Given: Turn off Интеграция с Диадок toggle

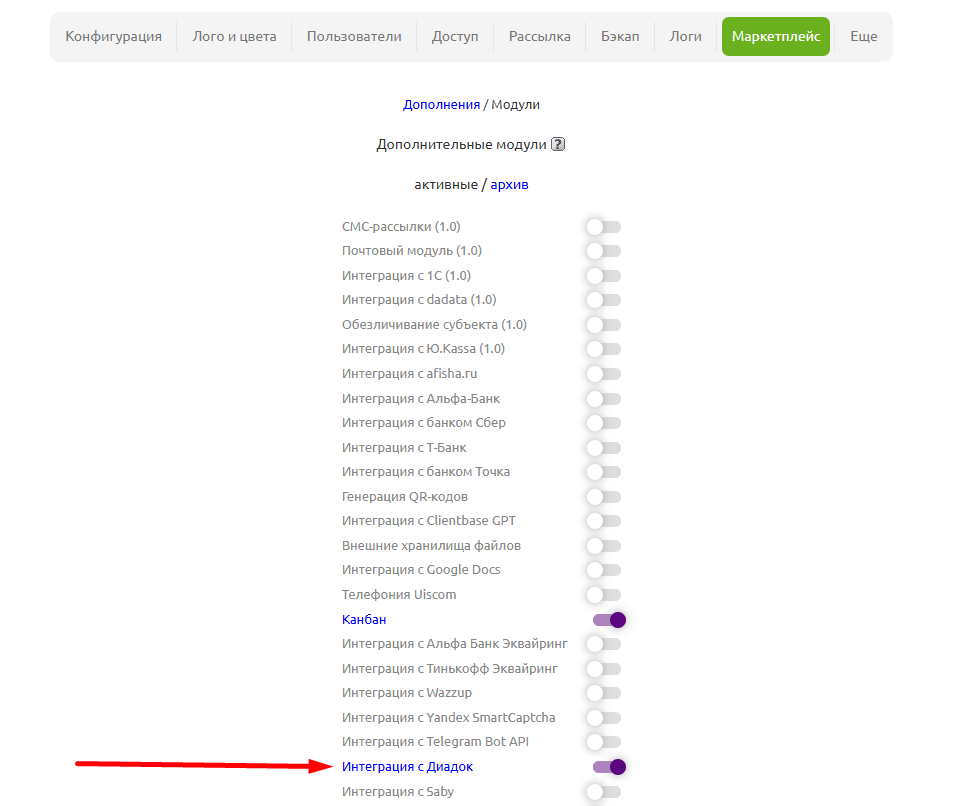Looking at the screenshot, I should [608, 767].
